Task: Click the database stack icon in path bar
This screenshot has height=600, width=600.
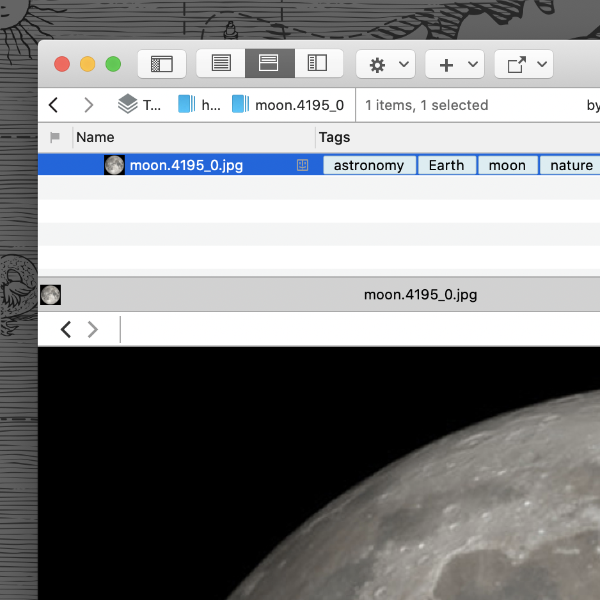Action: (127, 104)
